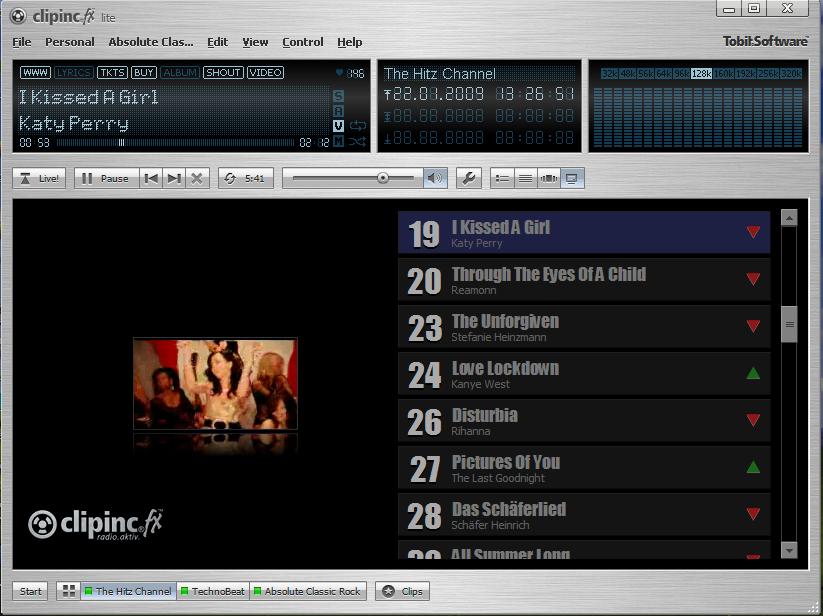This screenshot has width=823, height=616.
Task: Select the 64k bitrate
Action: [664, 73]
